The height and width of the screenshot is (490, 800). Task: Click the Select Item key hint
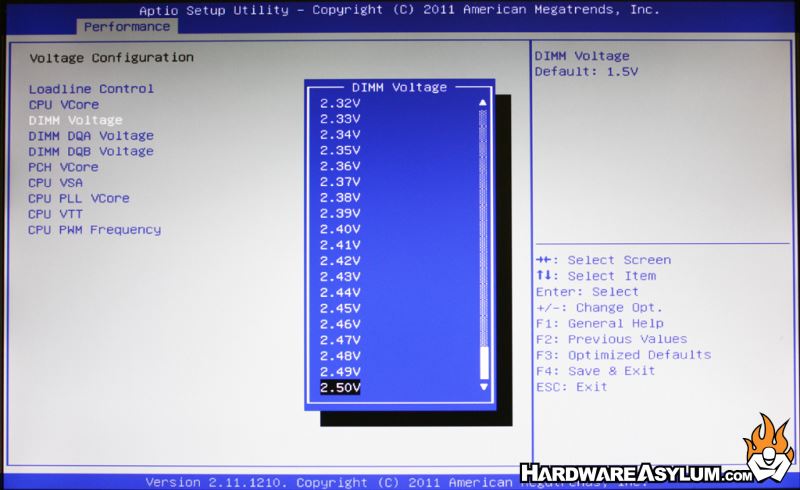[596, 276]
